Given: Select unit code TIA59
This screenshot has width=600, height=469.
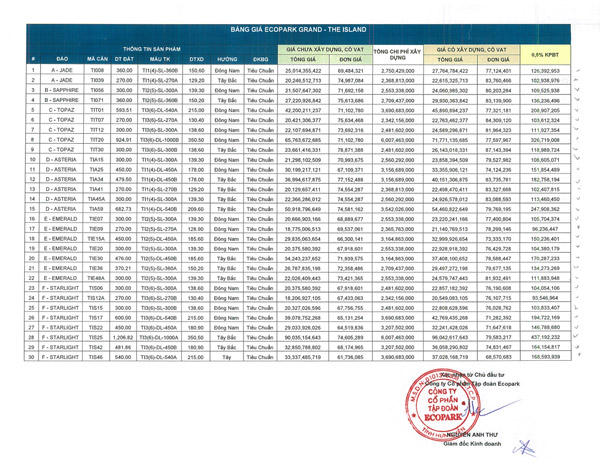Looking at the screenshot, I should tap(96, 209).
